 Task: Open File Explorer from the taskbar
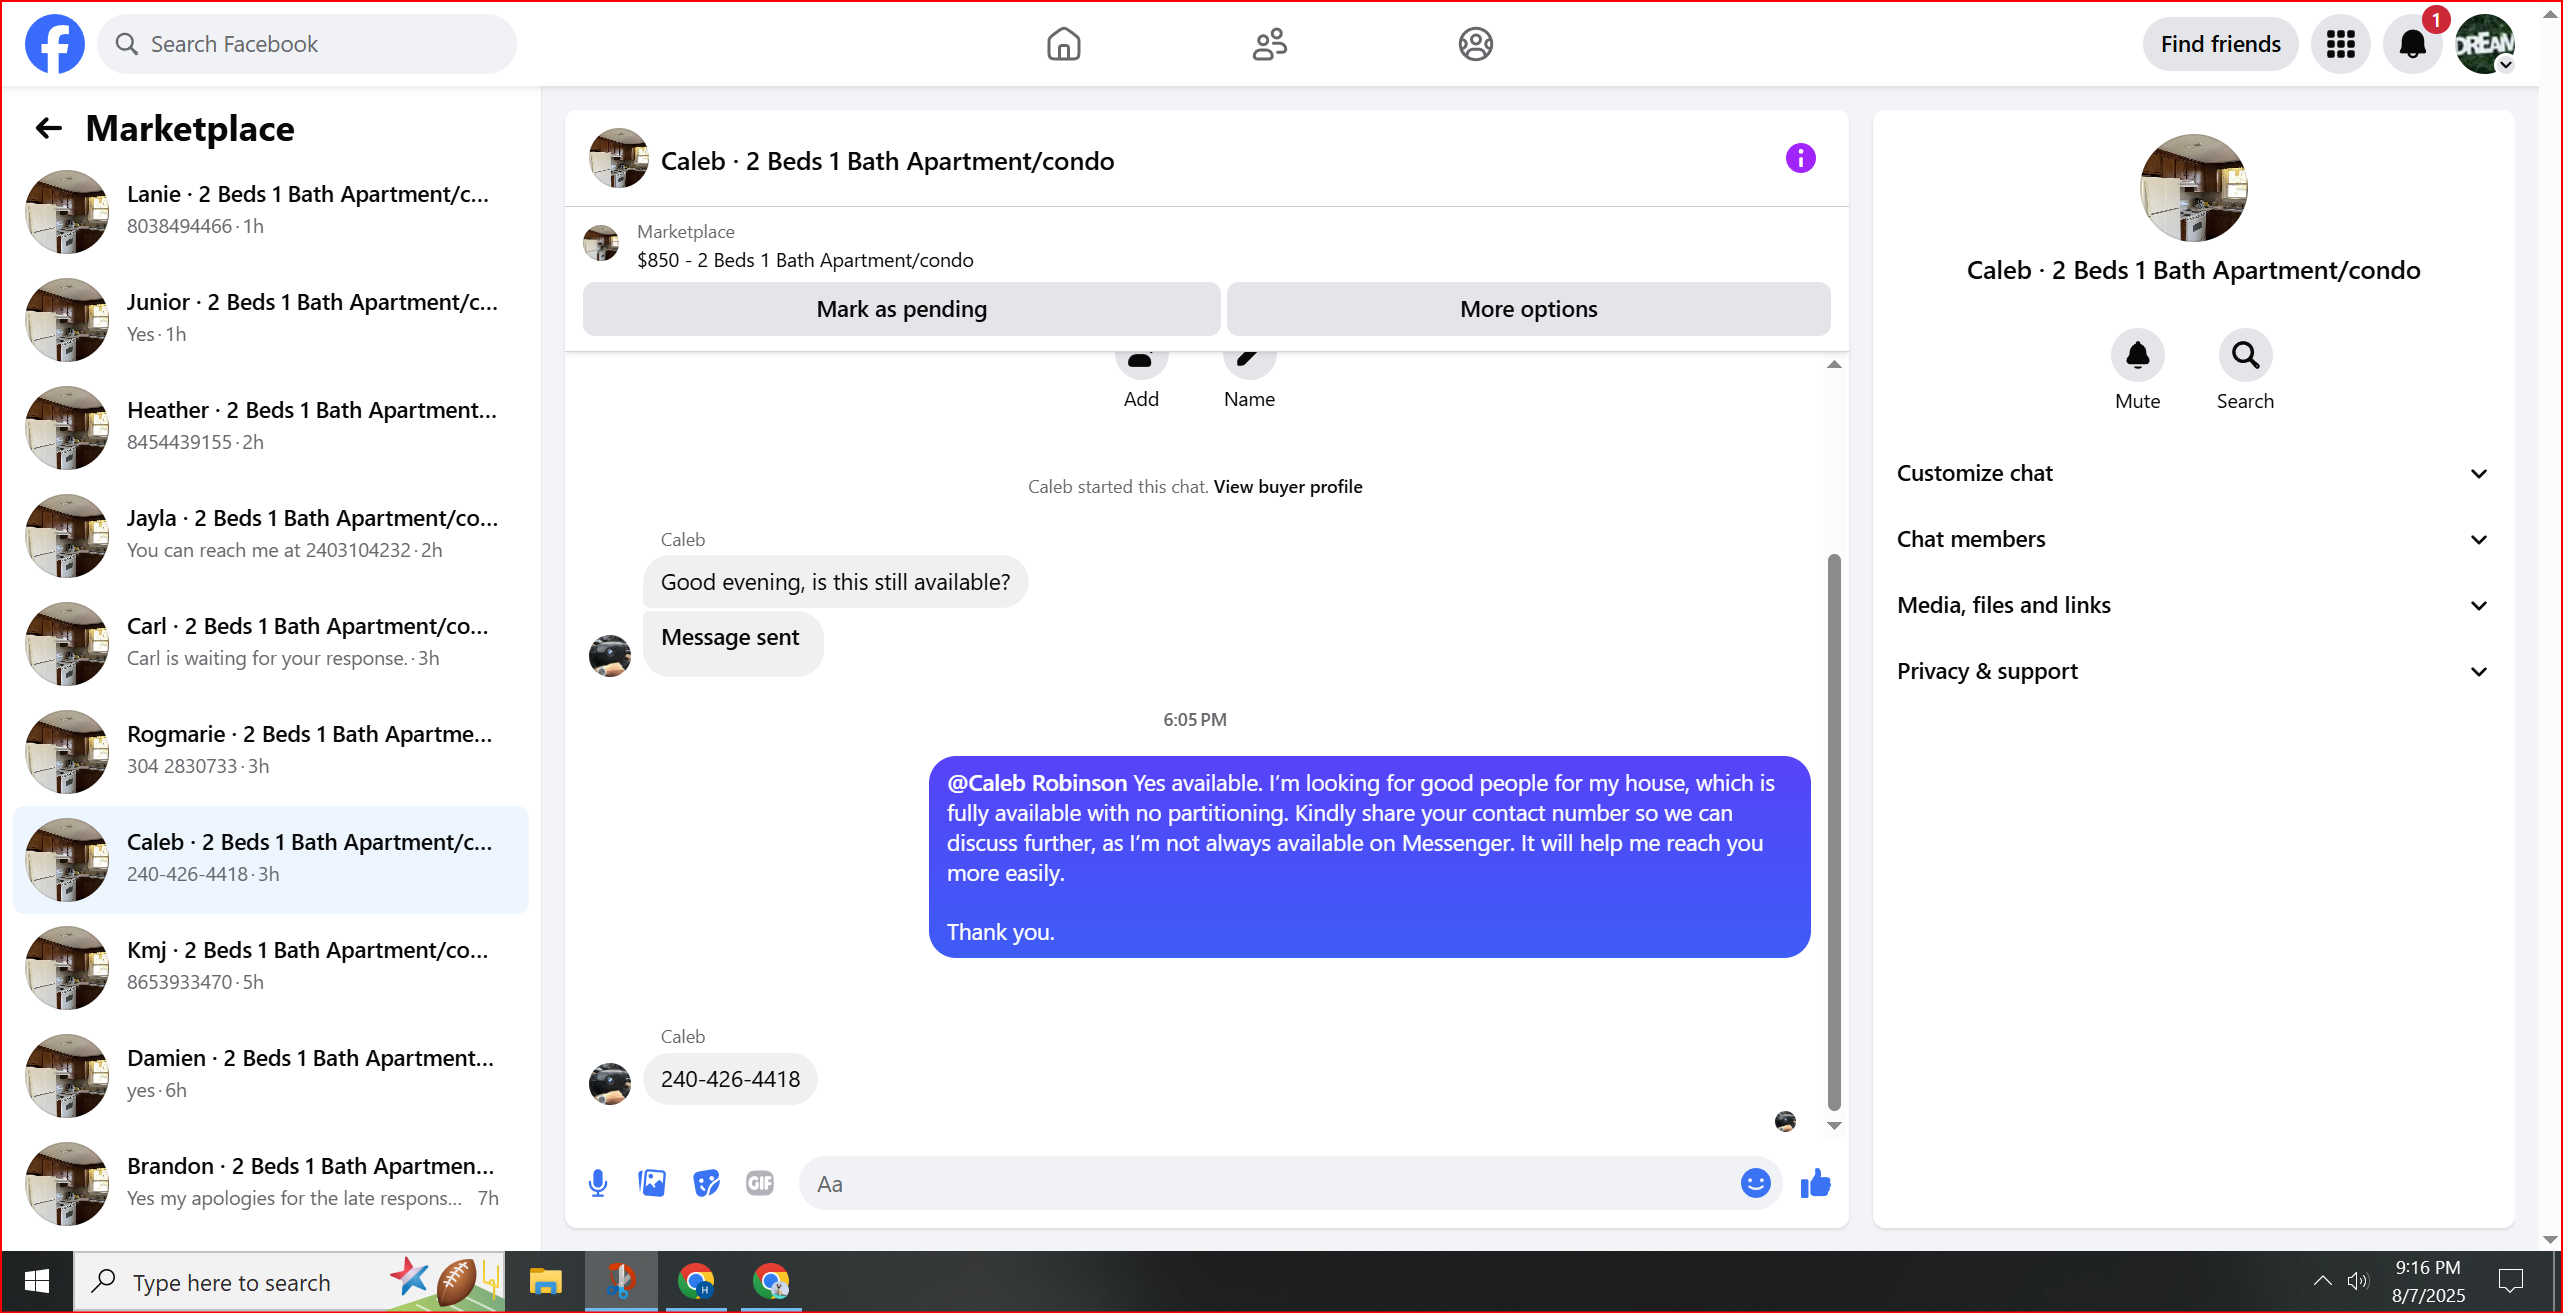pyautogui.click(x=545, y=1281)
